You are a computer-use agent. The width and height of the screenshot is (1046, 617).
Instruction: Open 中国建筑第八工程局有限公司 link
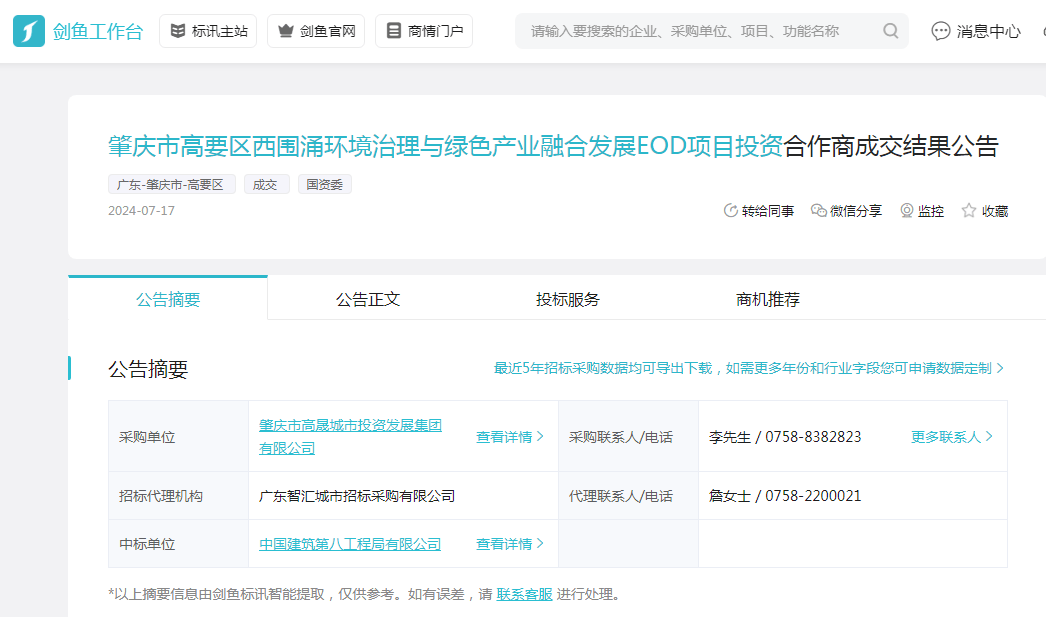coord(350,544)
